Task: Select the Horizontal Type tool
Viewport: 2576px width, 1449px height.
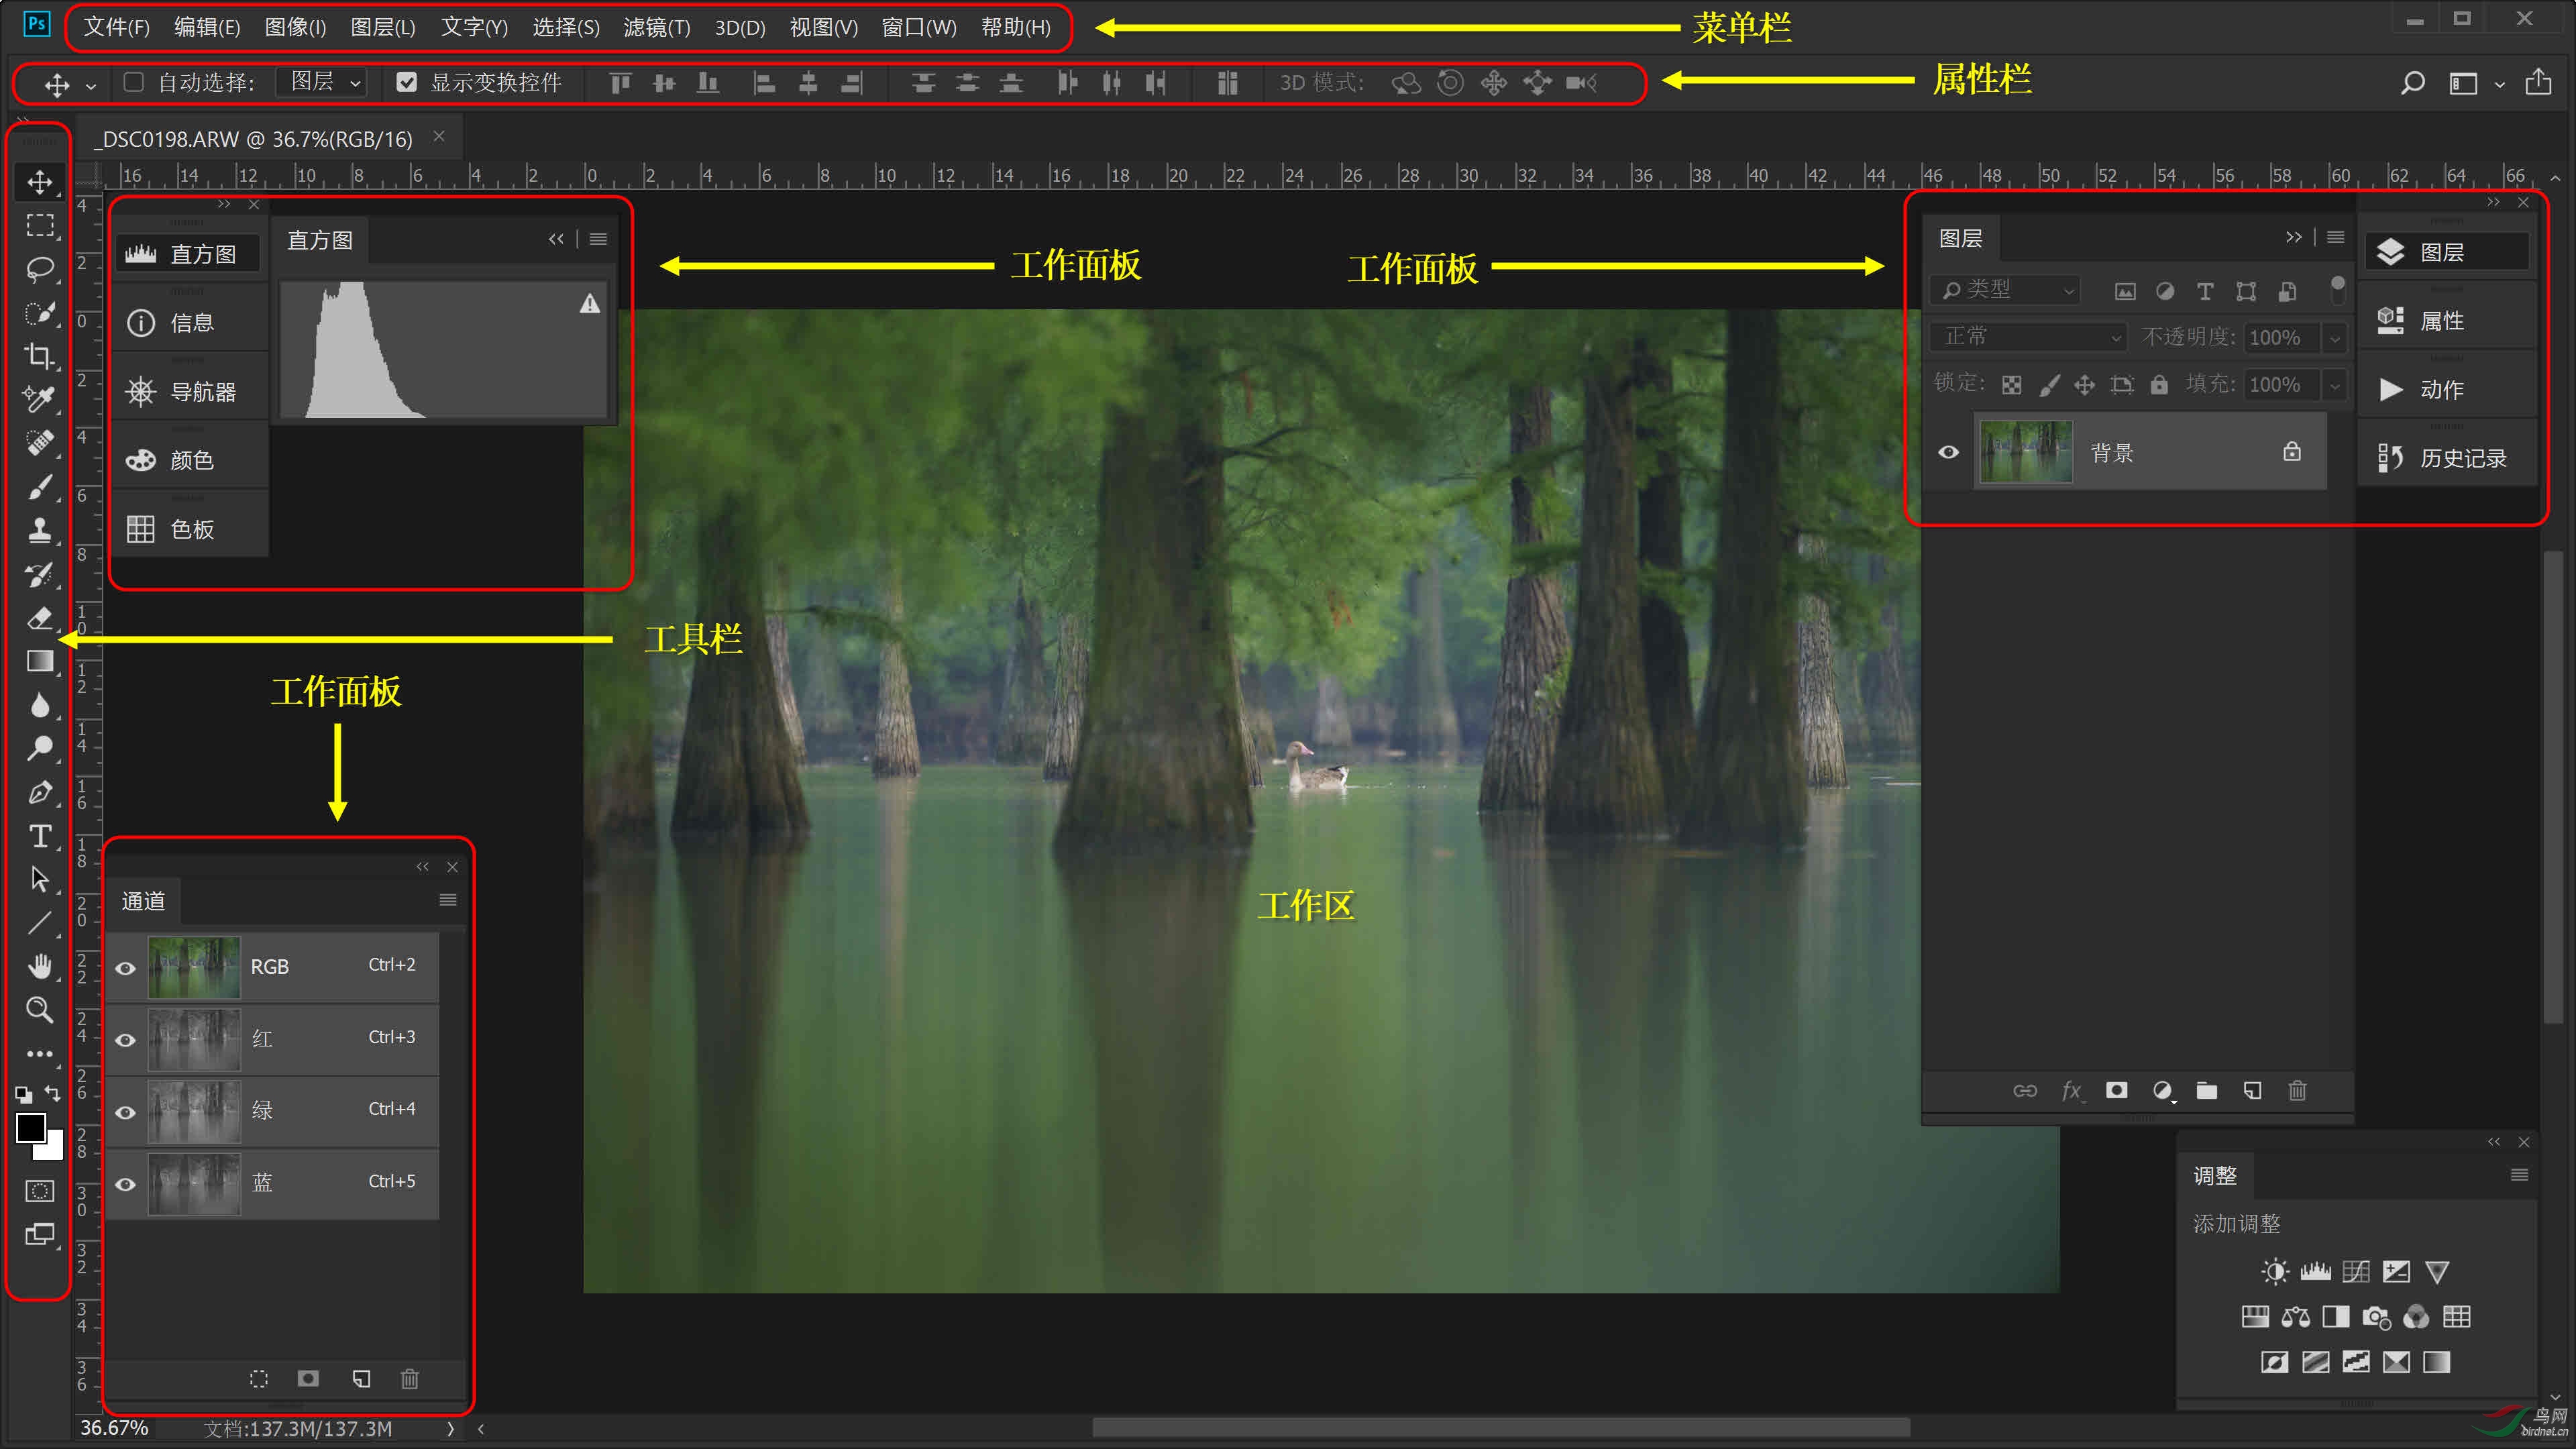Action: coord(39,836)
